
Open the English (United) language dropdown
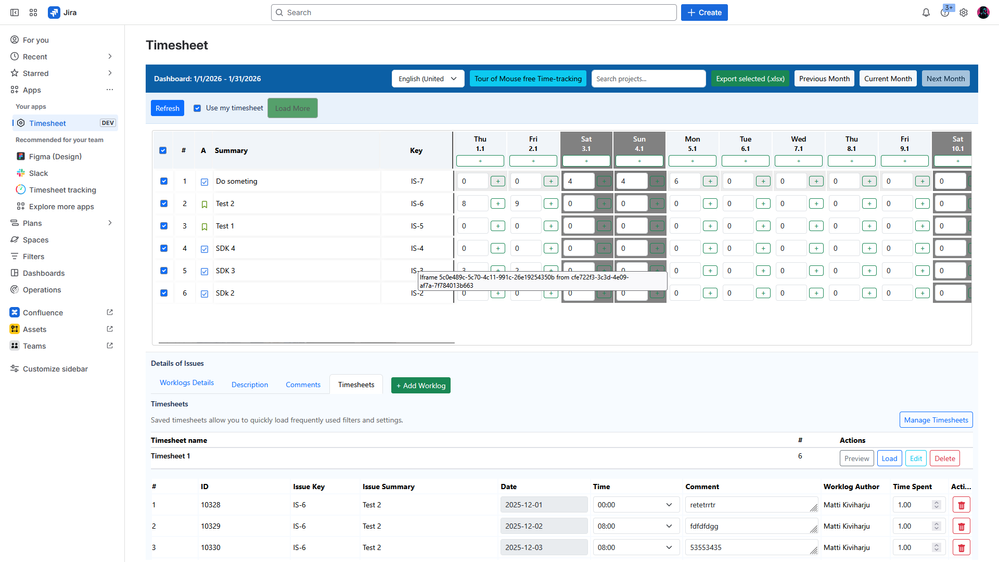pyautogui.click(x=428, y=78)
